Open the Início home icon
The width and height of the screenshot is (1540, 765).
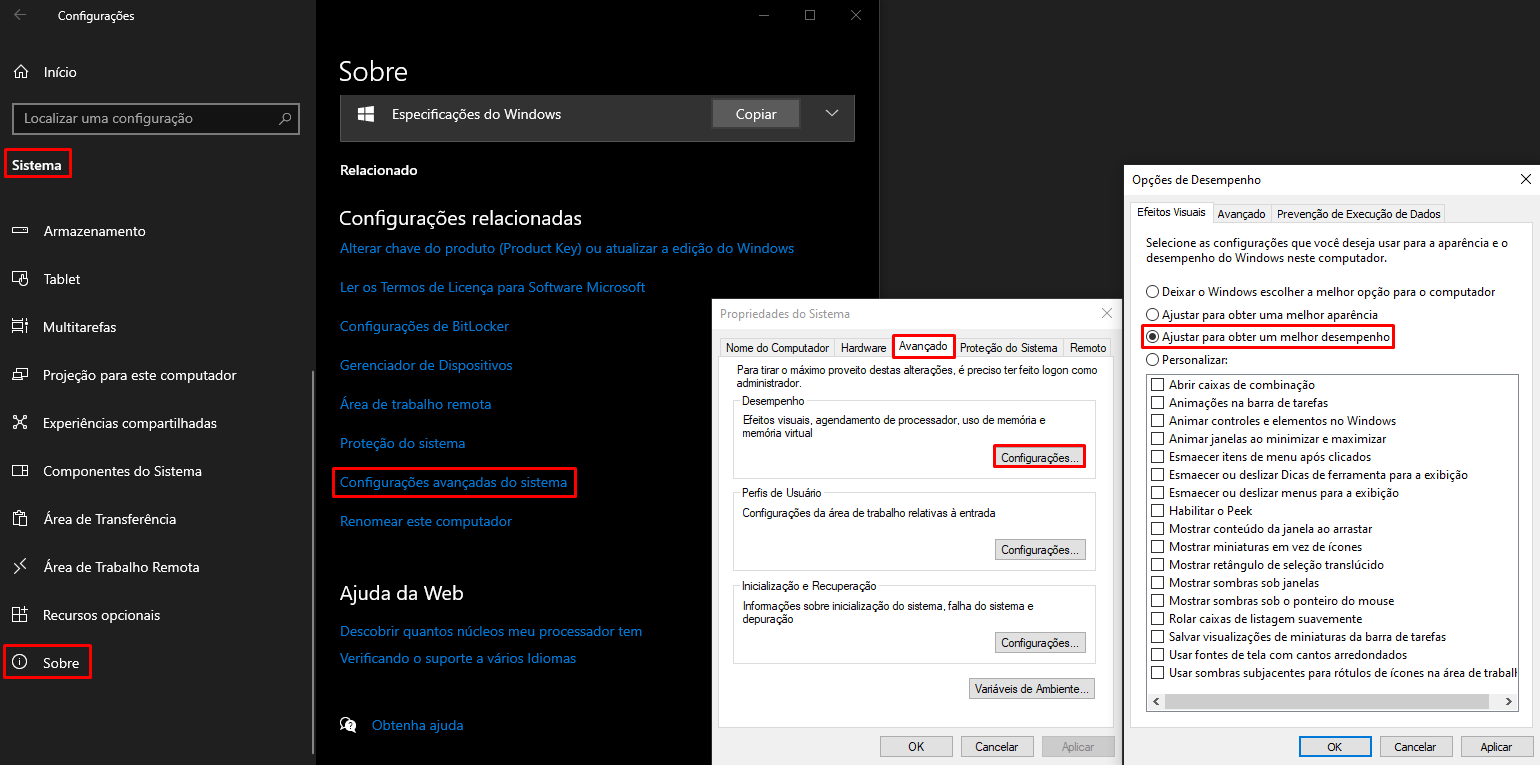[20, 72]
